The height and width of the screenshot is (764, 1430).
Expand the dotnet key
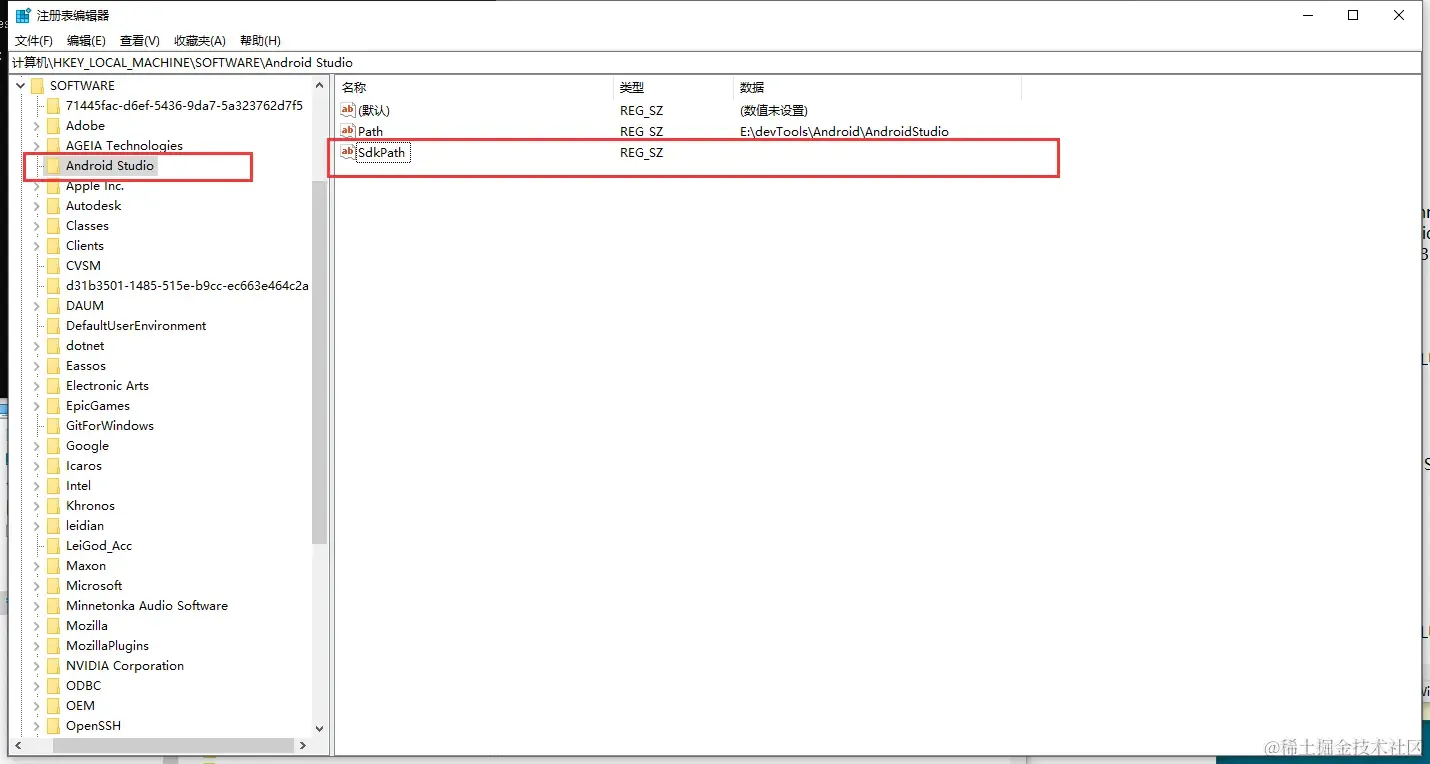(37, 346)
